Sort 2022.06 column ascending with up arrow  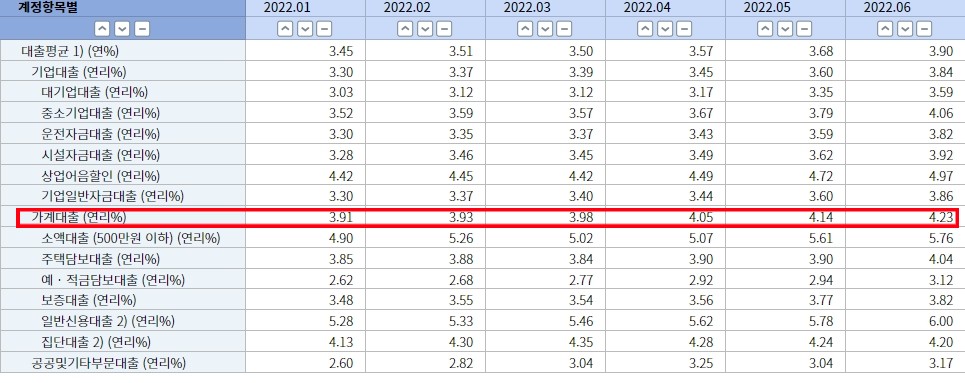point(885,29)
